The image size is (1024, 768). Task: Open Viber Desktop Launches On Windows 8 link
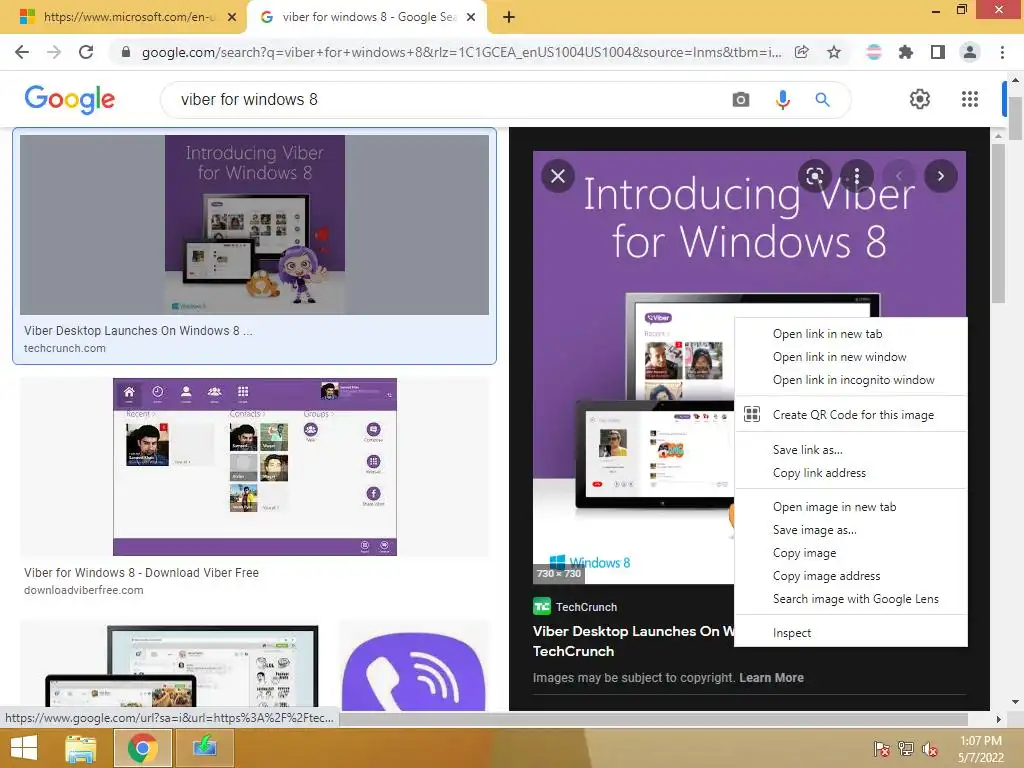138,330
